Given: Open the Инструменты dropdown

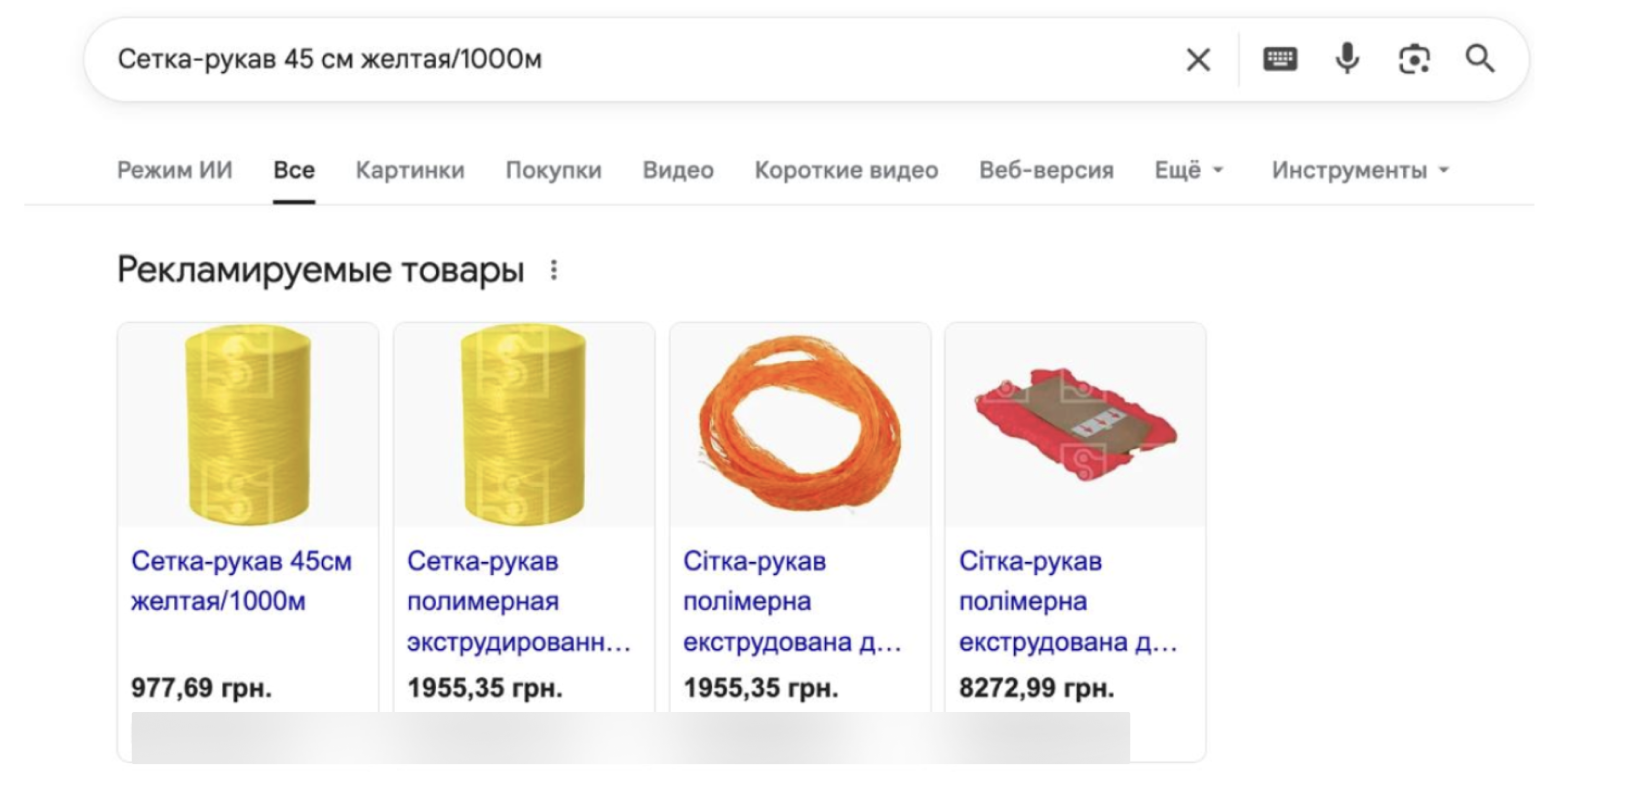Looking at the screenshot, I should pos(1359,170).
